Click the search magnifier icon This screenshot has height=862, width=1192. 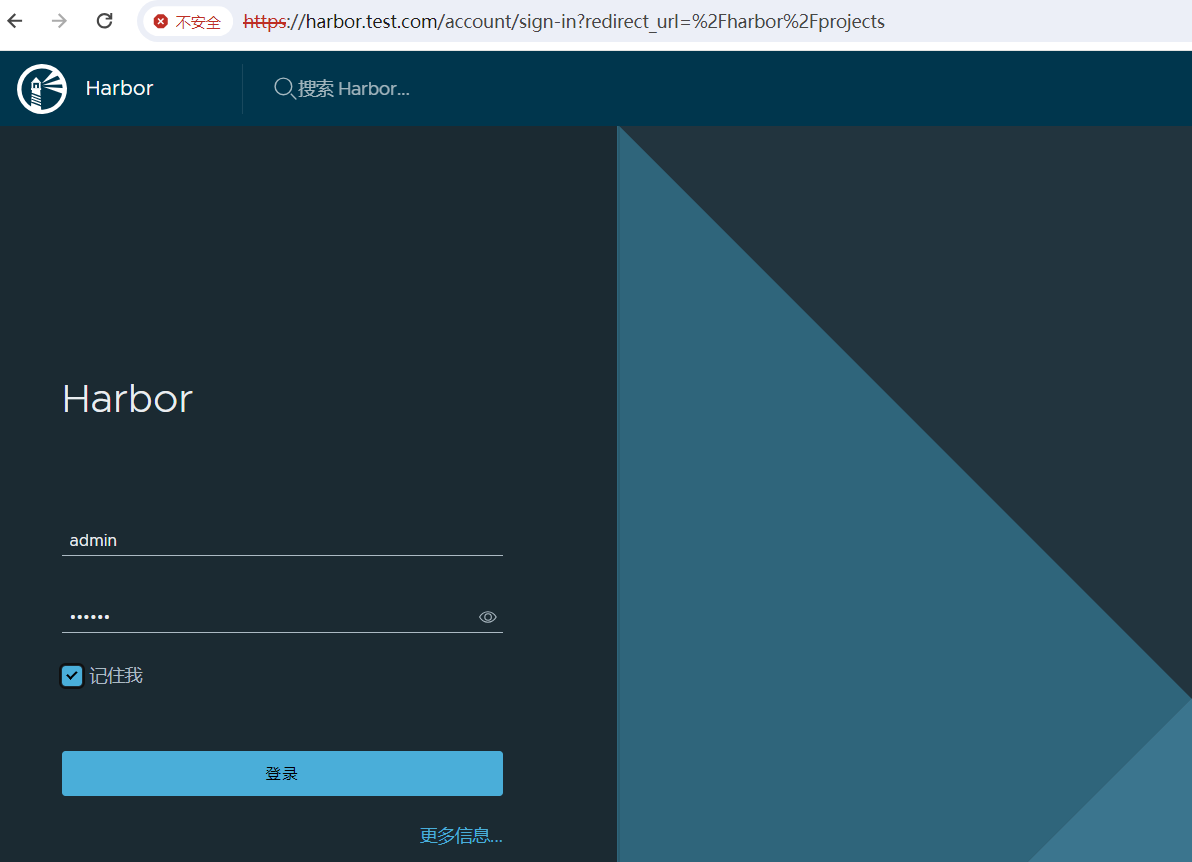coord(284,88)
